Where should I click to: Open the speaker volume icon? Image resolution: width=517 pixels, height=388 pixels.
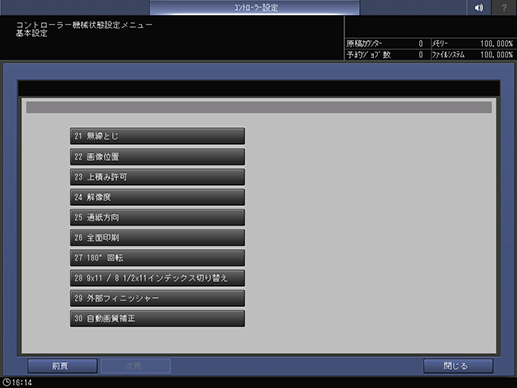pos(479,7)
